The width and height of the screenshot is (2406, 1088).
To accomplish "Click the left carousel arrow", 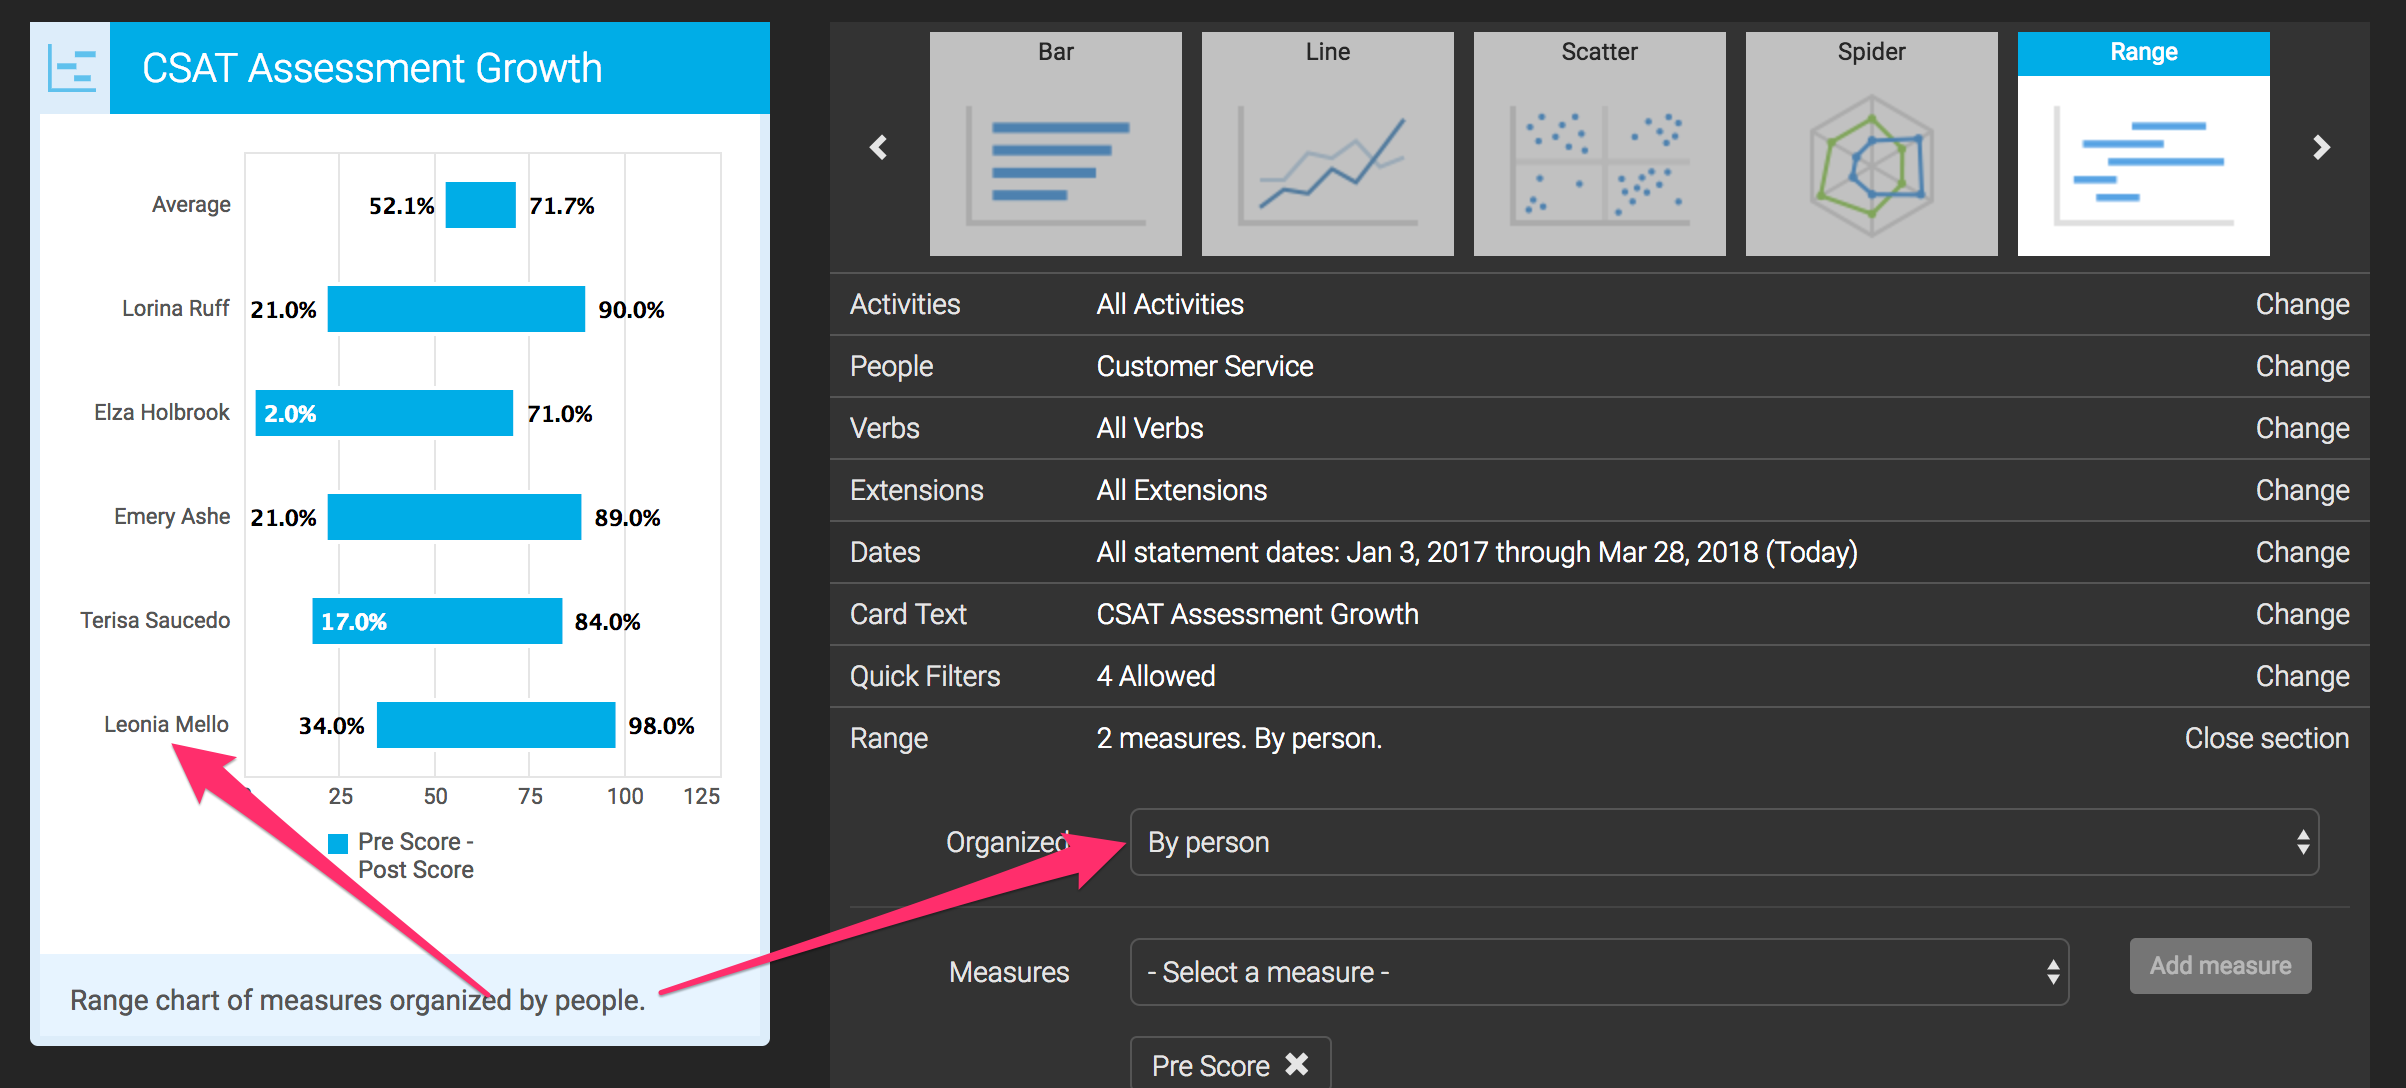I will (x=879, y=147).
